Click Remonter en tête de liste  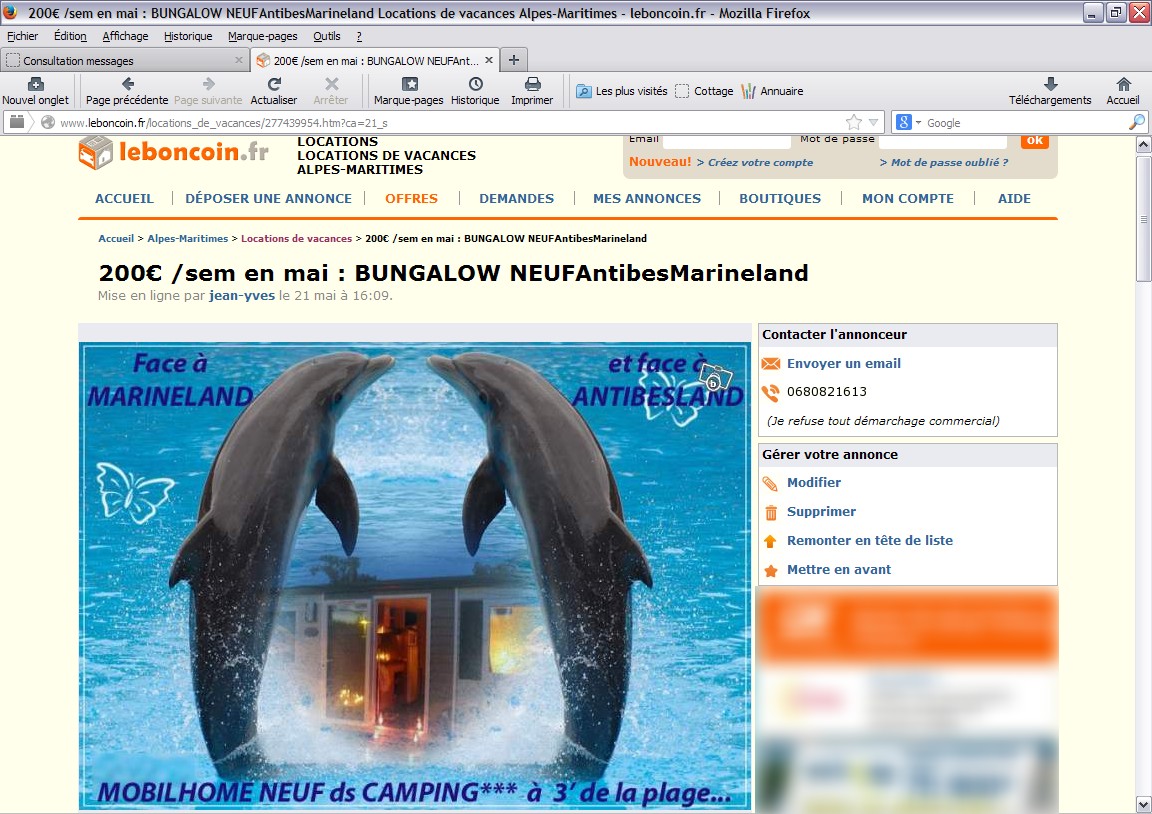[870, 540]
